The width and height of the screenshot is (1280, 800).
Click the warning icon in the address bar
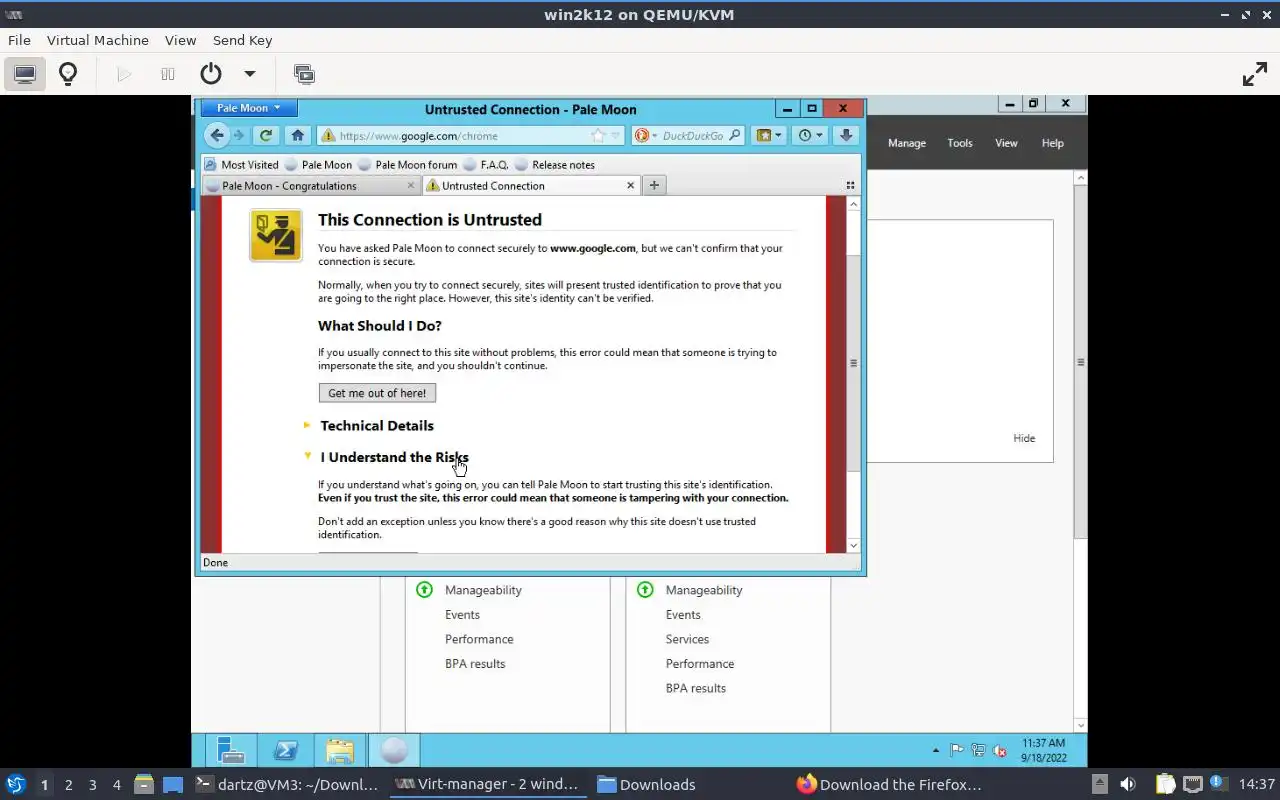tap(328, 136)
